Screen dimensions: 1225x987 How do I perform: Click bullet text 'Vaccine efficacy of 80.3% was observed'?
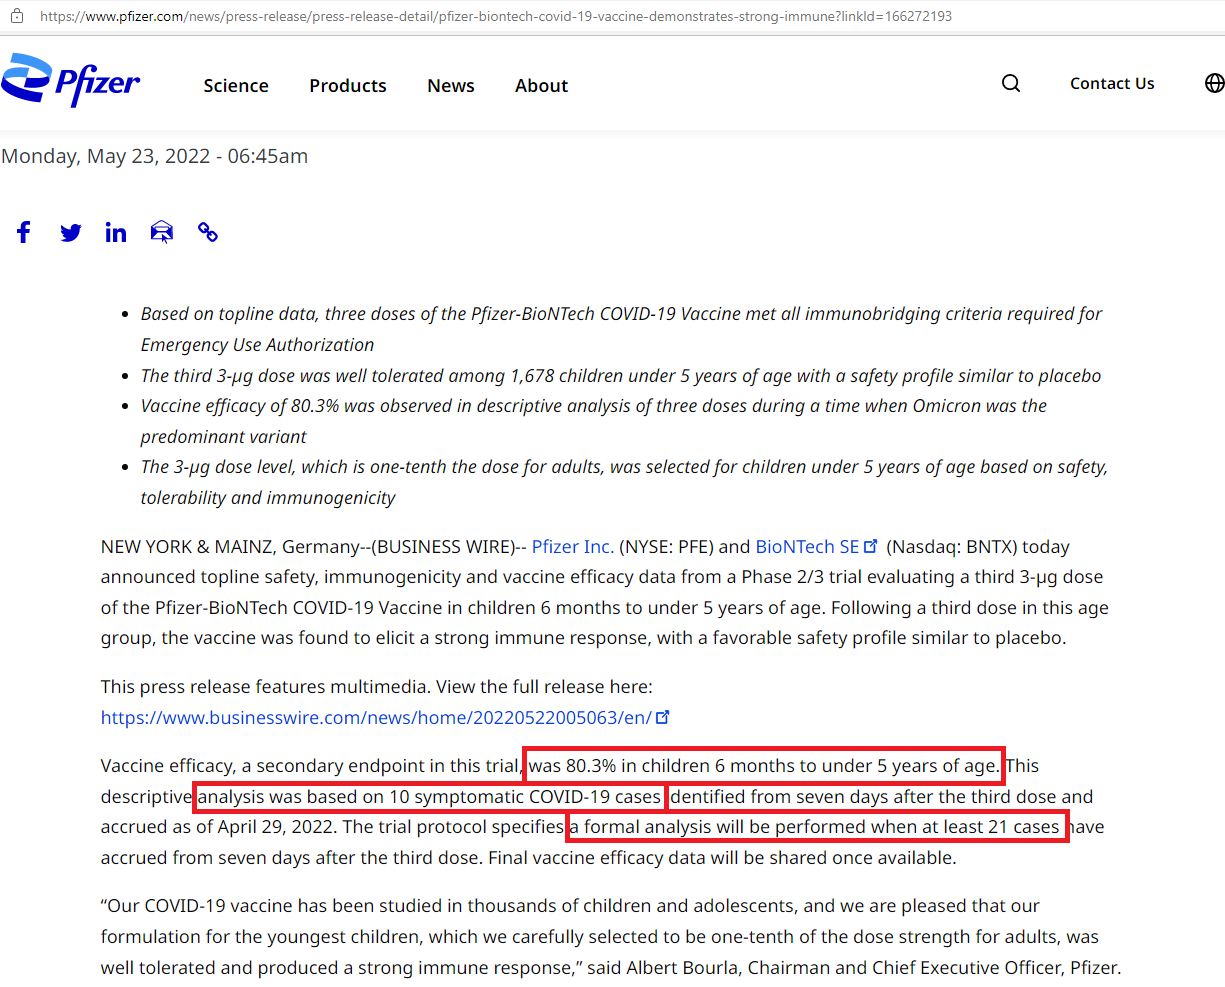(x=305, y=406)
